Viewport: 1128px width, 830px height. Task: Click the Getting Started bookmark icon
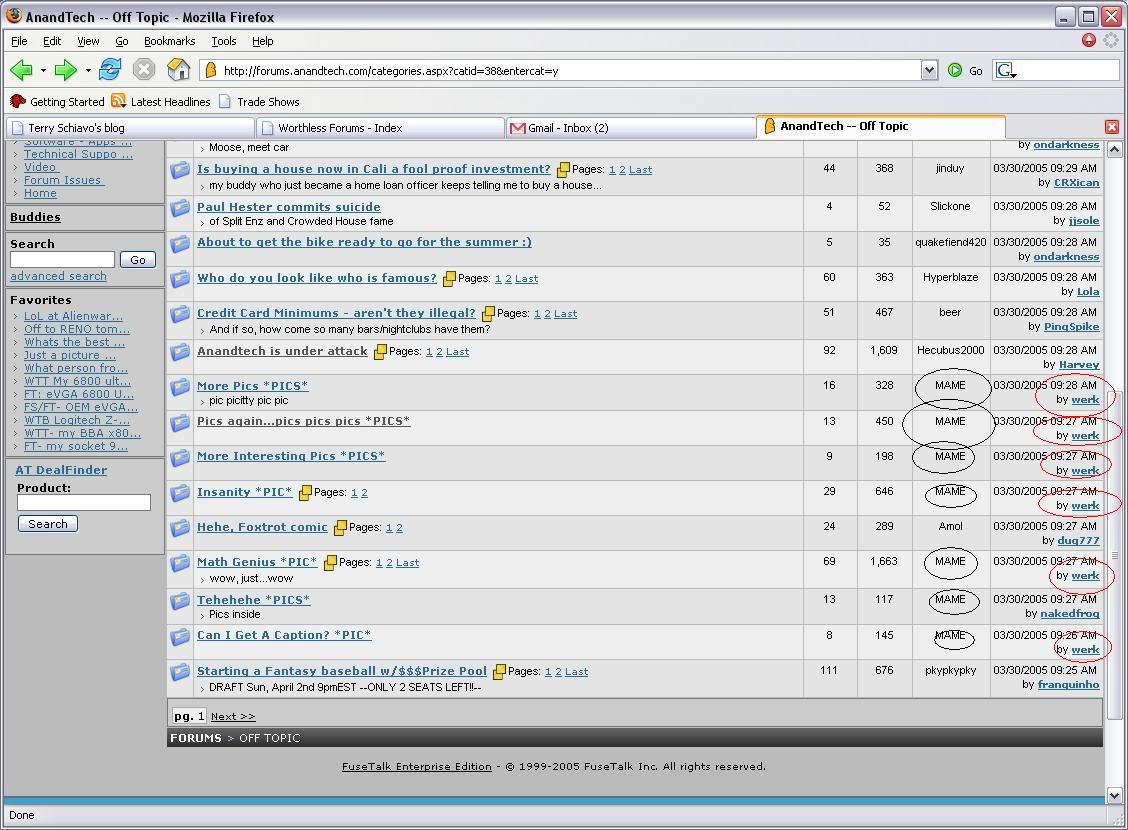click(x=18, y=101)
